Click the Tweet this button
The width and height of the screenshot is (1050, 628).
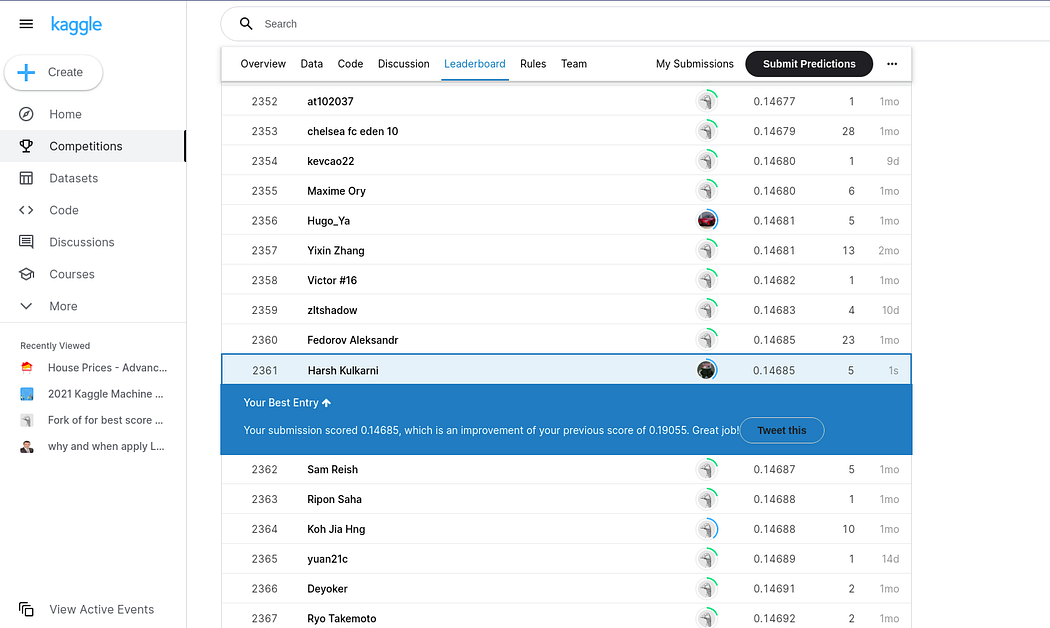(x=782, y=430)
